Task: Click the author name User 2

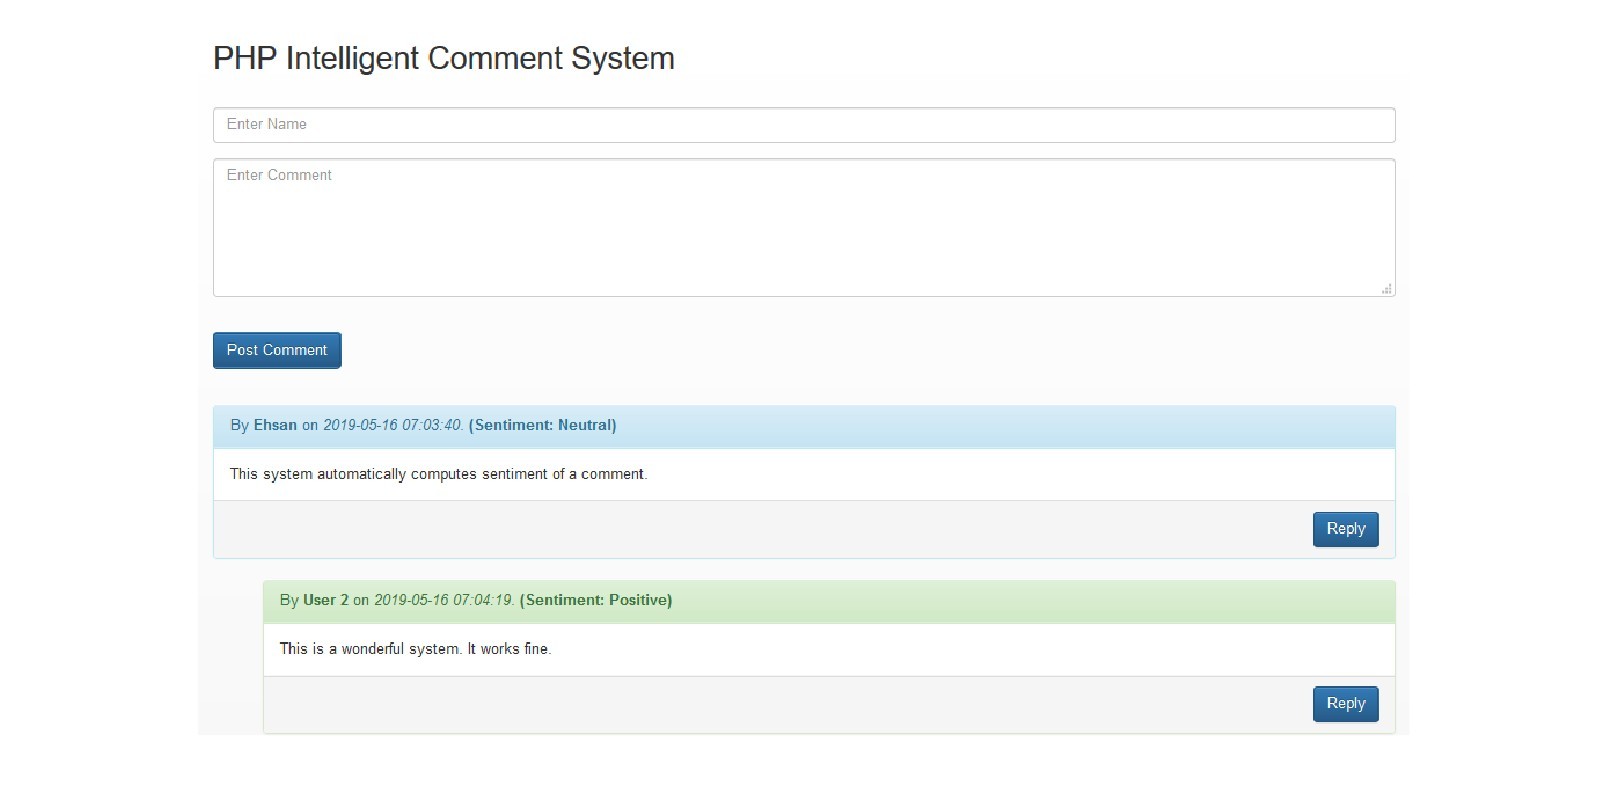Action: pos(326,600)
